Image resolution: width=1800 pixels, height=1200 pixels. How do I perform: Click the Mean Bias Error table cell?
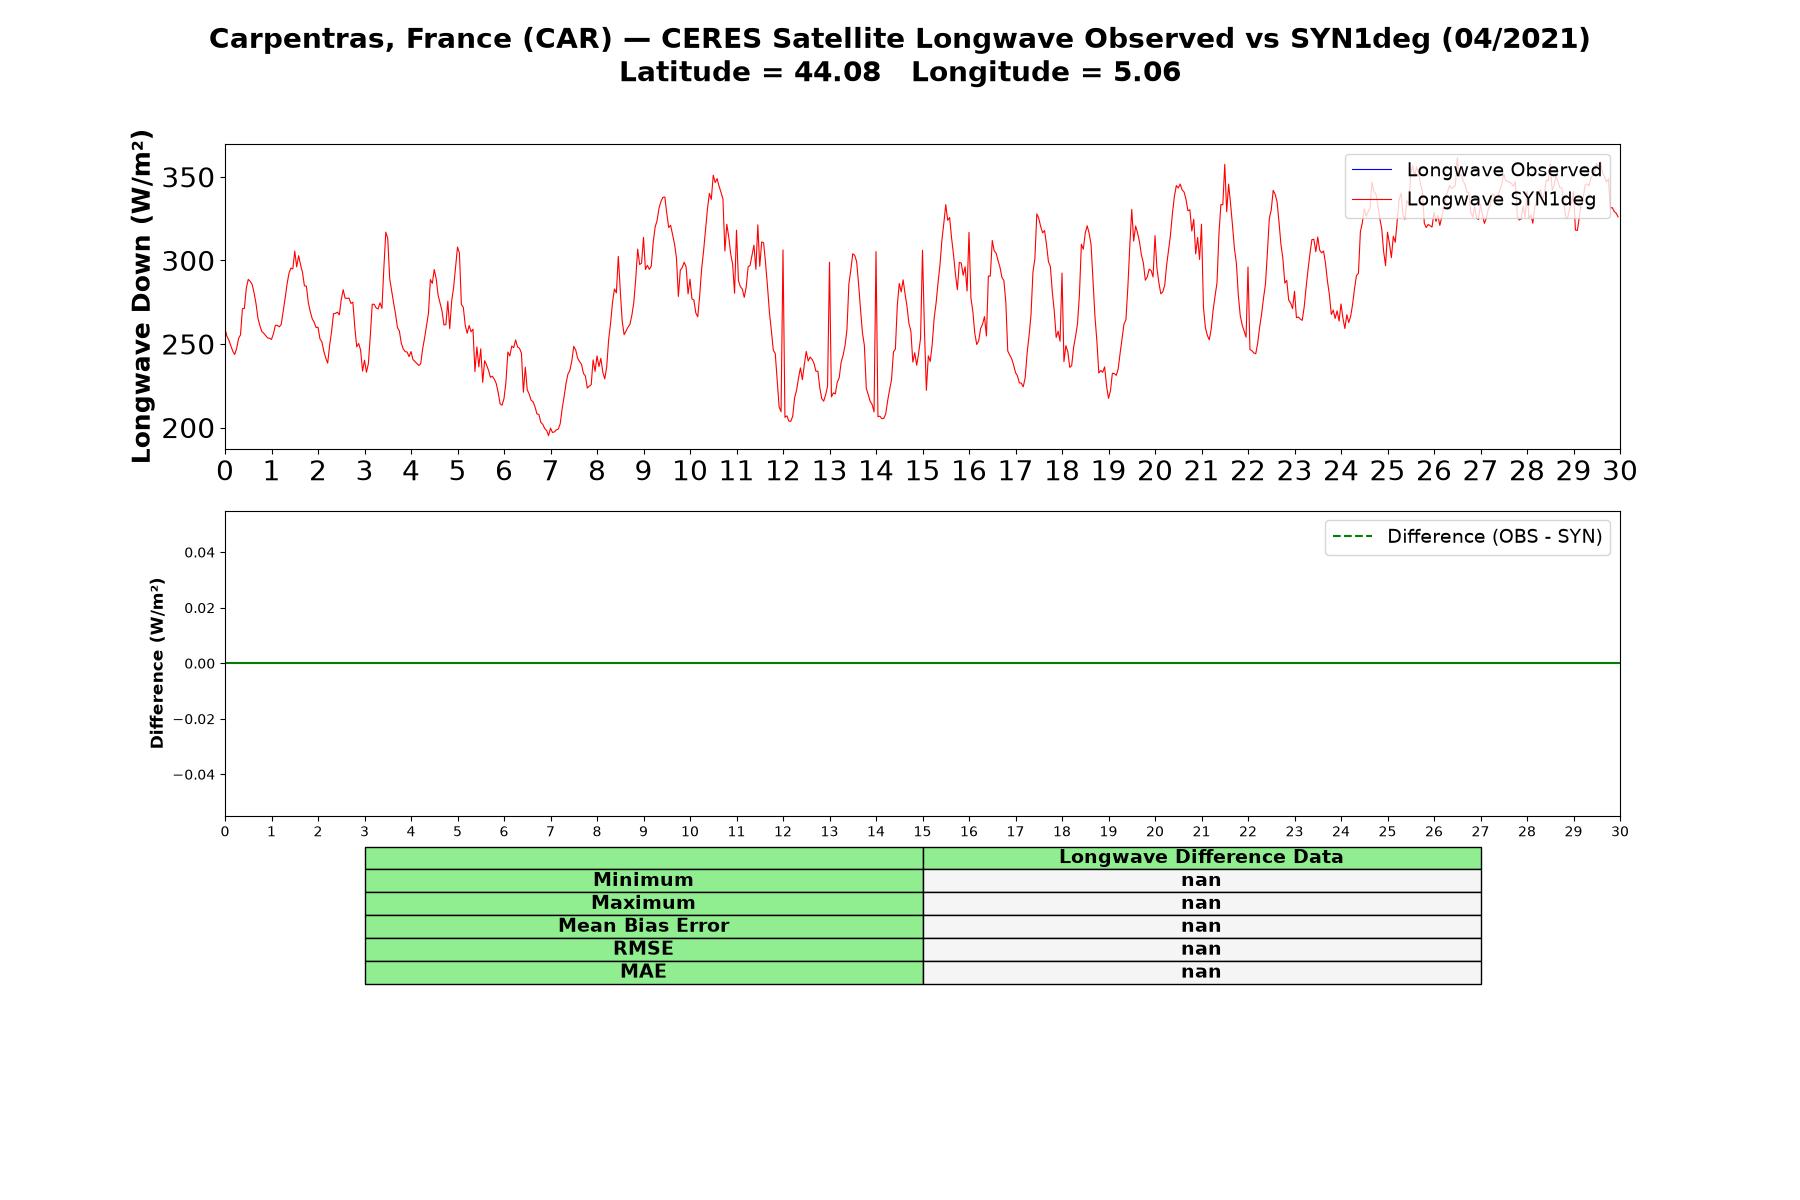coord(644,926)
